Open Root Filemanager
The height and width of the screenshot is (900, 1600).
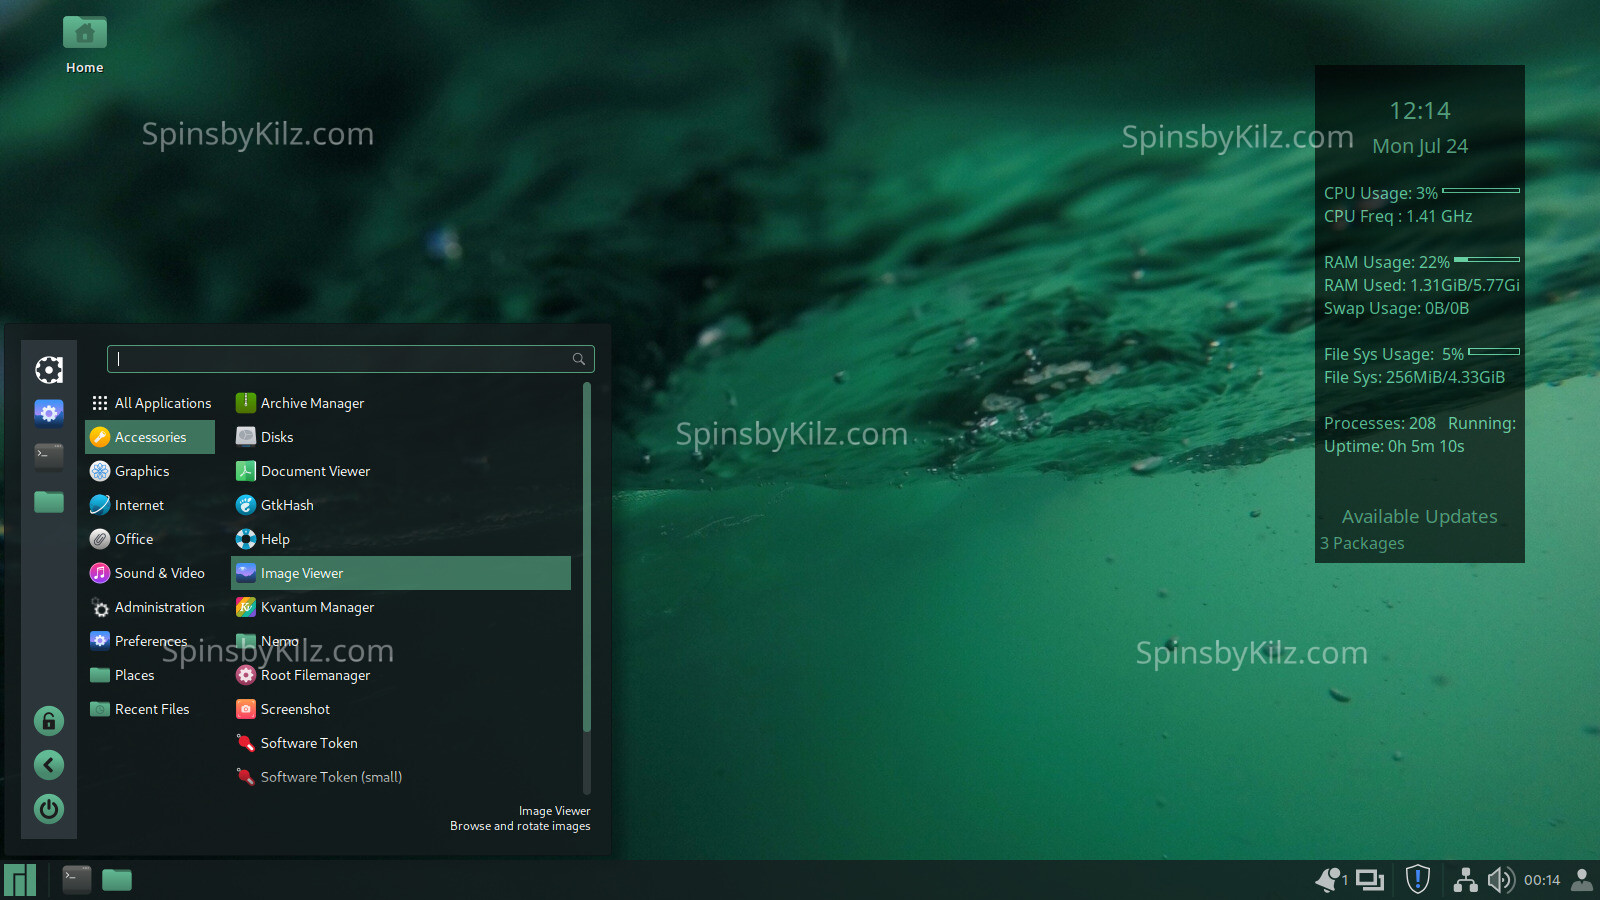click(401, 675)
